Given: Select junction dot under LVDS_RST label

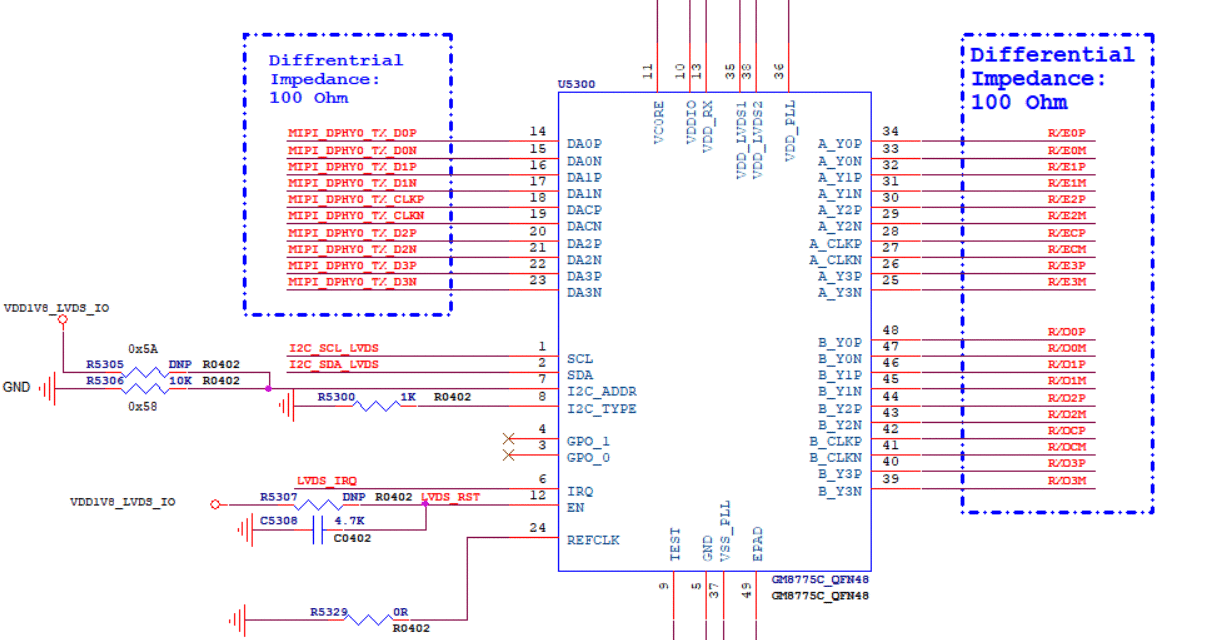Looking at the screenshot, I should (425, 504).
